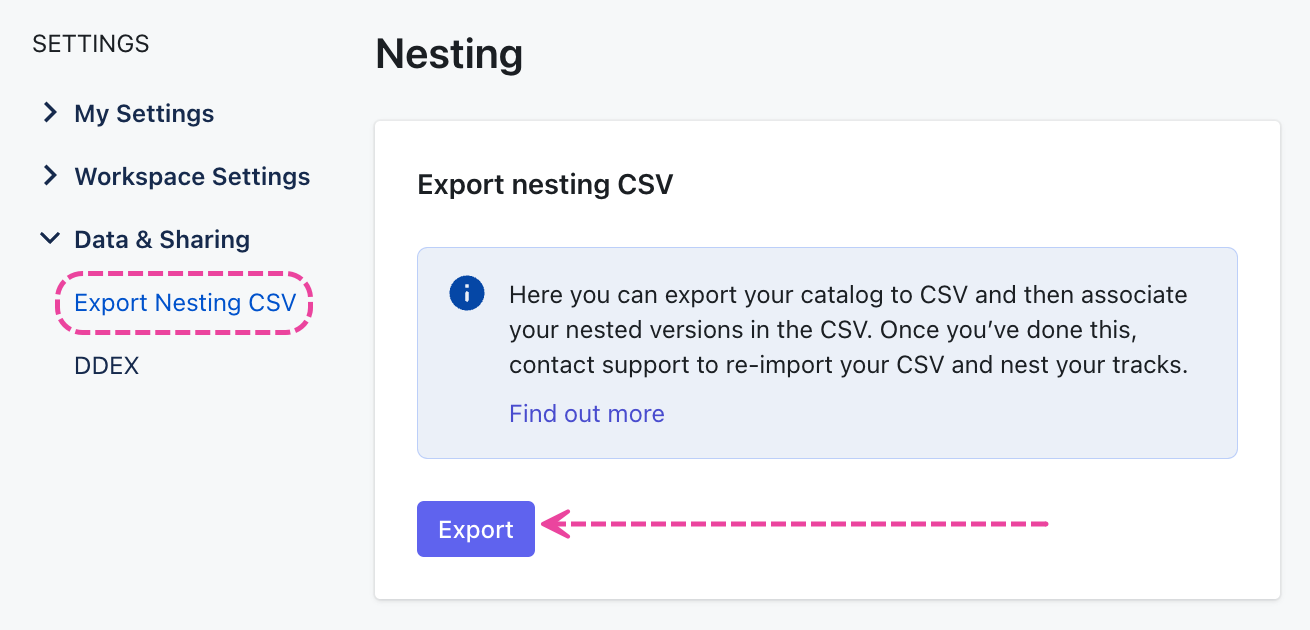
Task: Expand the Workspace Settings chevron
Action: [49, 176]
